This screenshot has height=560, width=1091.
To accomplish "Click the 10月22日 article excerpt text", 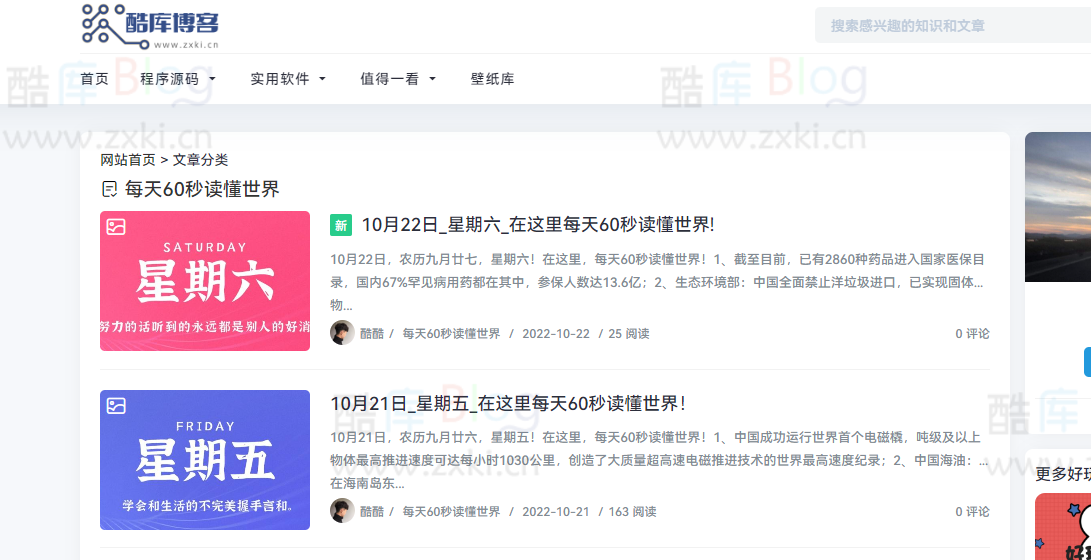I will point(658,282).
